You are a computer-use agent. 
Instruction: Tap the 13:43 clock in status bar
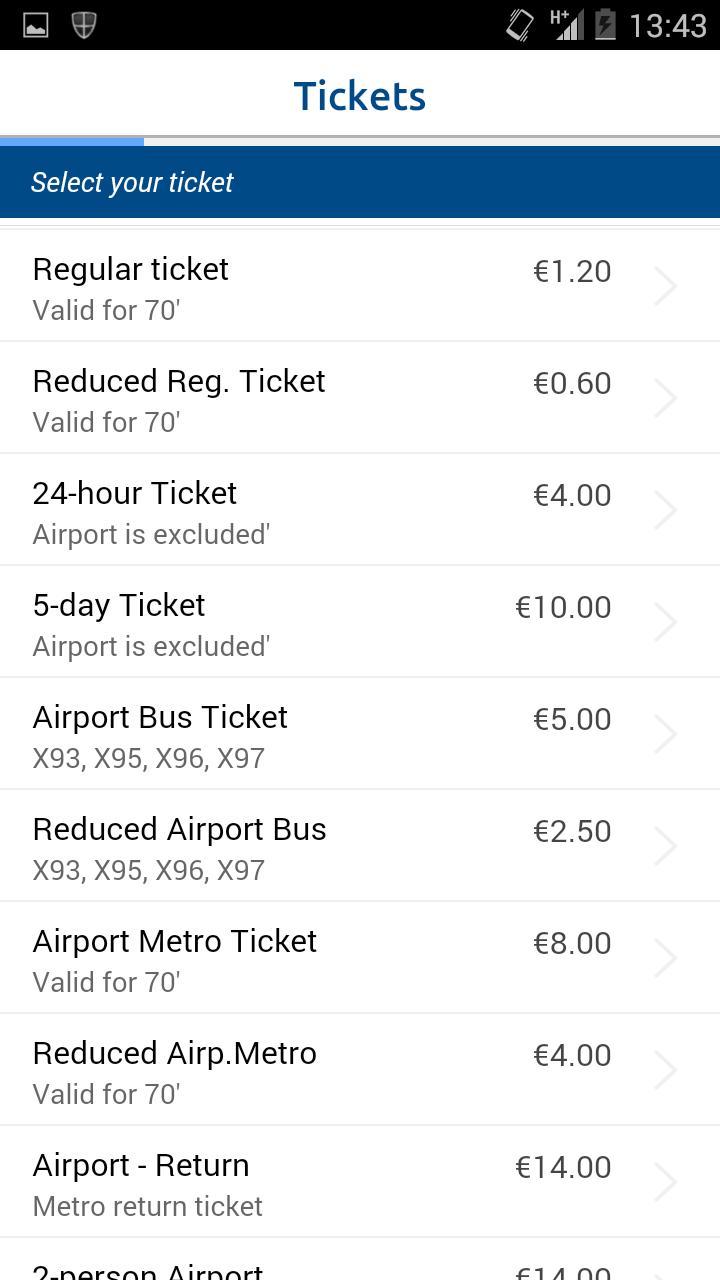(668, 25)
